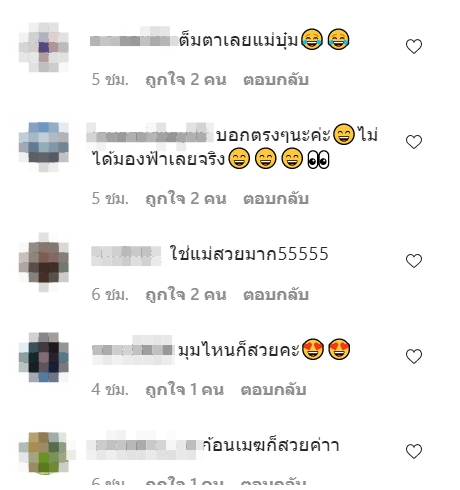460x490 pixels.
Task: Click 4 ชม. timestamp on มุมไหนก็สวยคะ comment
Action: point(110,390)
